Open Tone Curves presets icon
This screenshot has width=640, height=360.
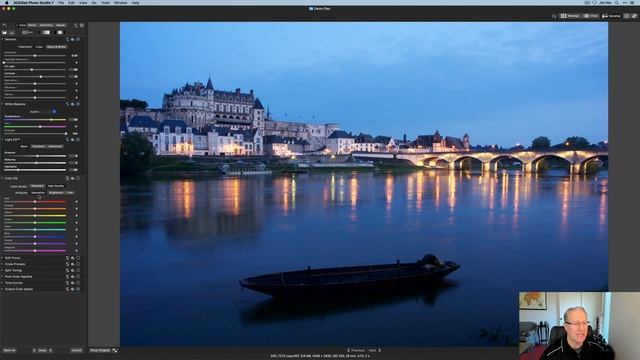(x=73, y=283)
